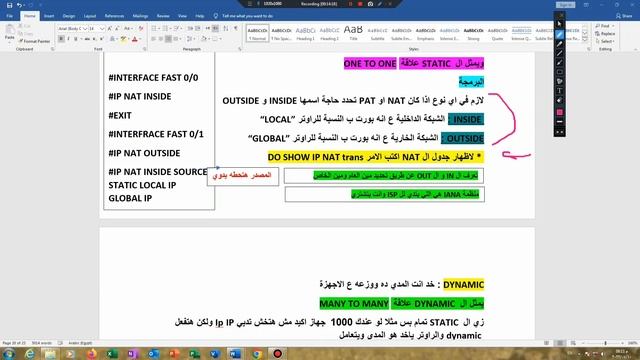This screenshot has width=640, height=360.
Task: Click the Clear All Formatting icon
Action: coord(141,29)
